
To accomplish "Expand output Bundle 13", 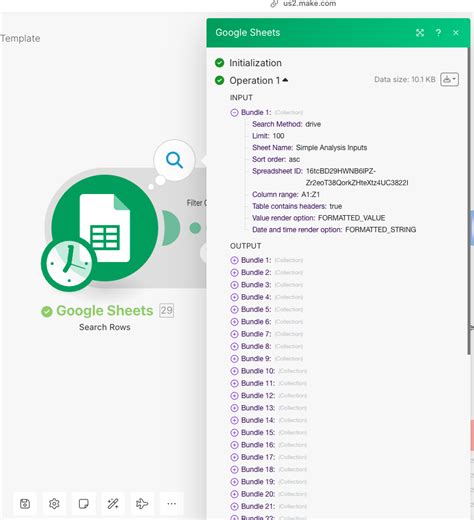I will coord(234,408).
